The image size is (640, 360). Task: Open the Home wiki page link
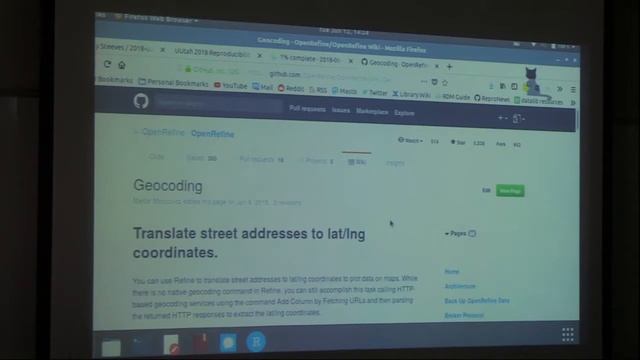tap(452, 271)
